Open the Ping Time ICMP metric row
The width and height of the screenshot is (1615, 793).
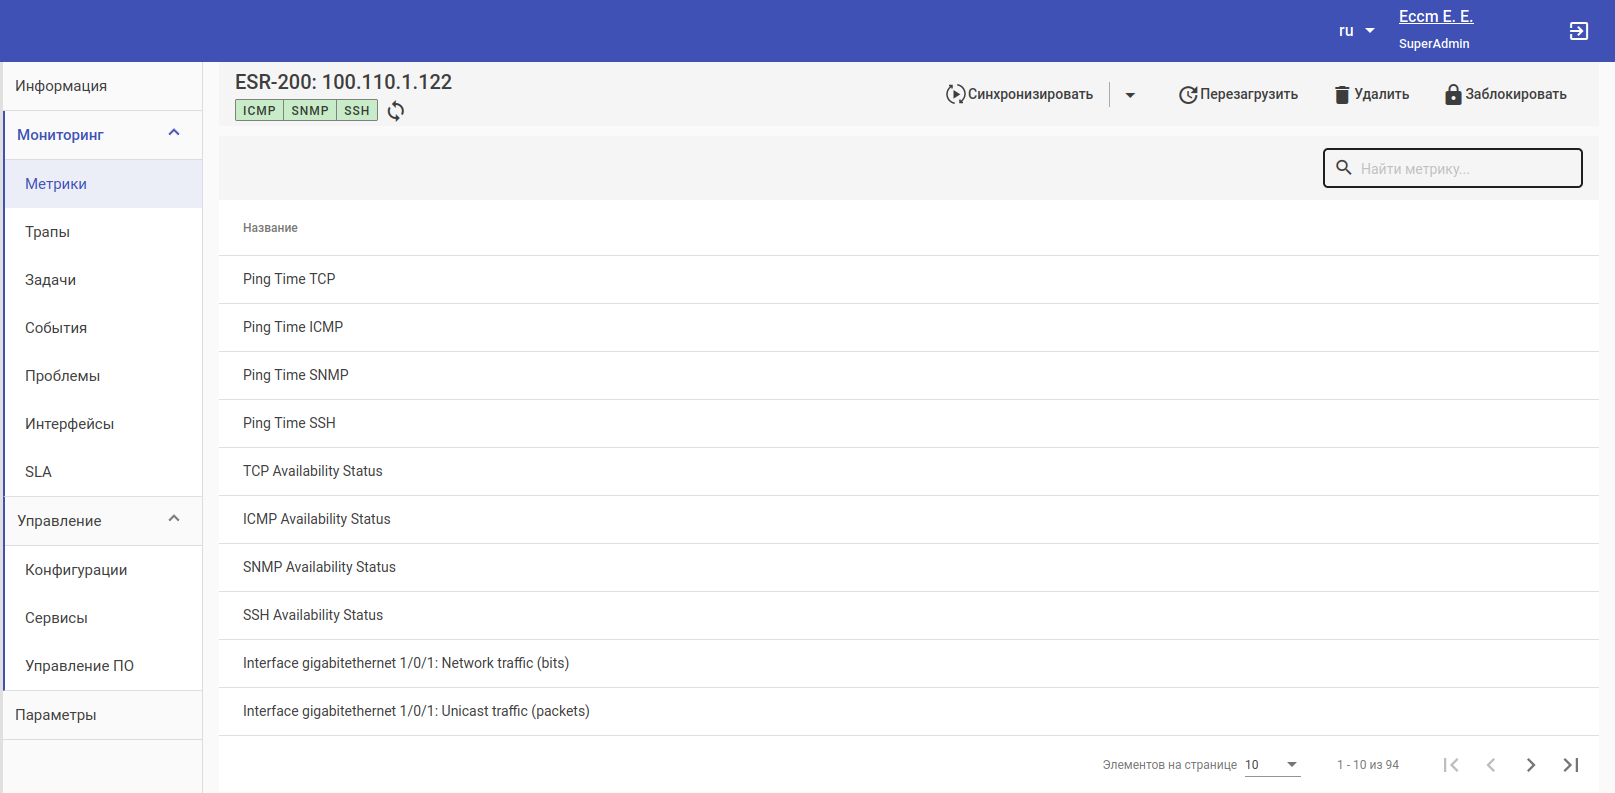coord(293,327)
